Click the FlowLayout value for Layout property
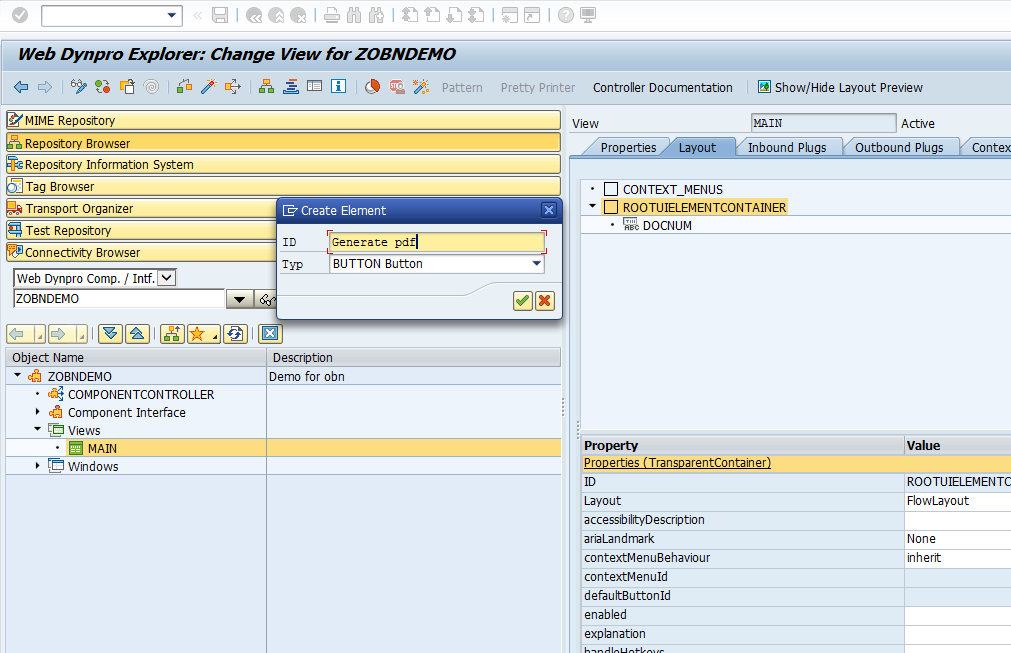 coord(937,501)
